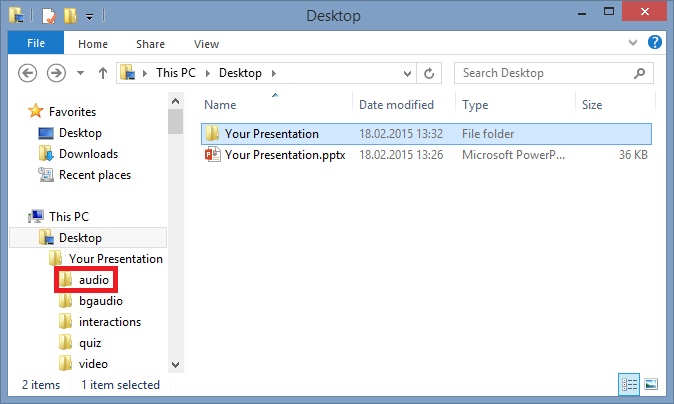Switch to Large icons view layout
The height and width of the screenshot is (404, 674).
point(651,384)
